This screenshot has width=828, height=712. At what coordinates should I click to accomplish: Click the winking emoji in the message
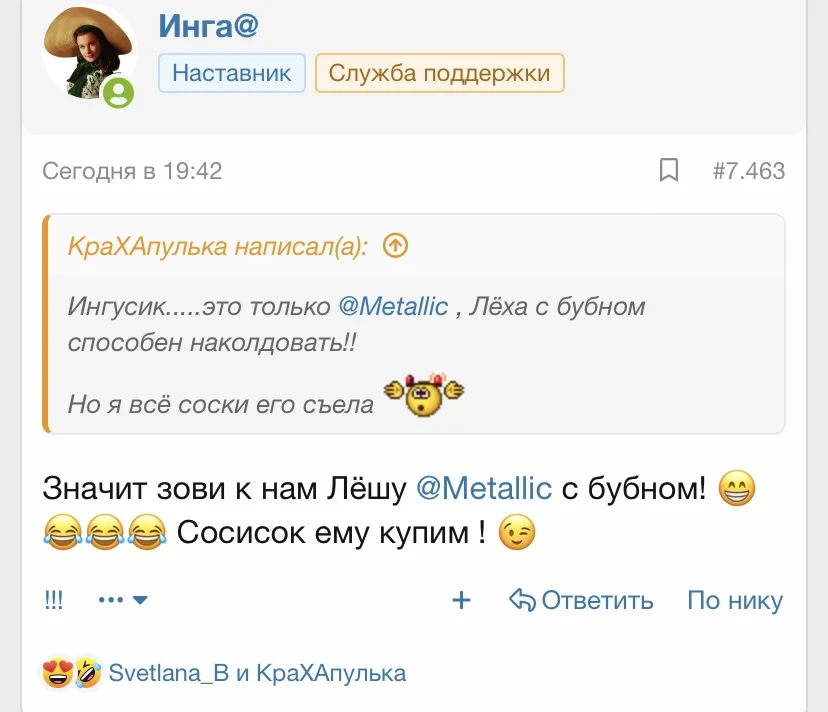click(x=517, y=533)
